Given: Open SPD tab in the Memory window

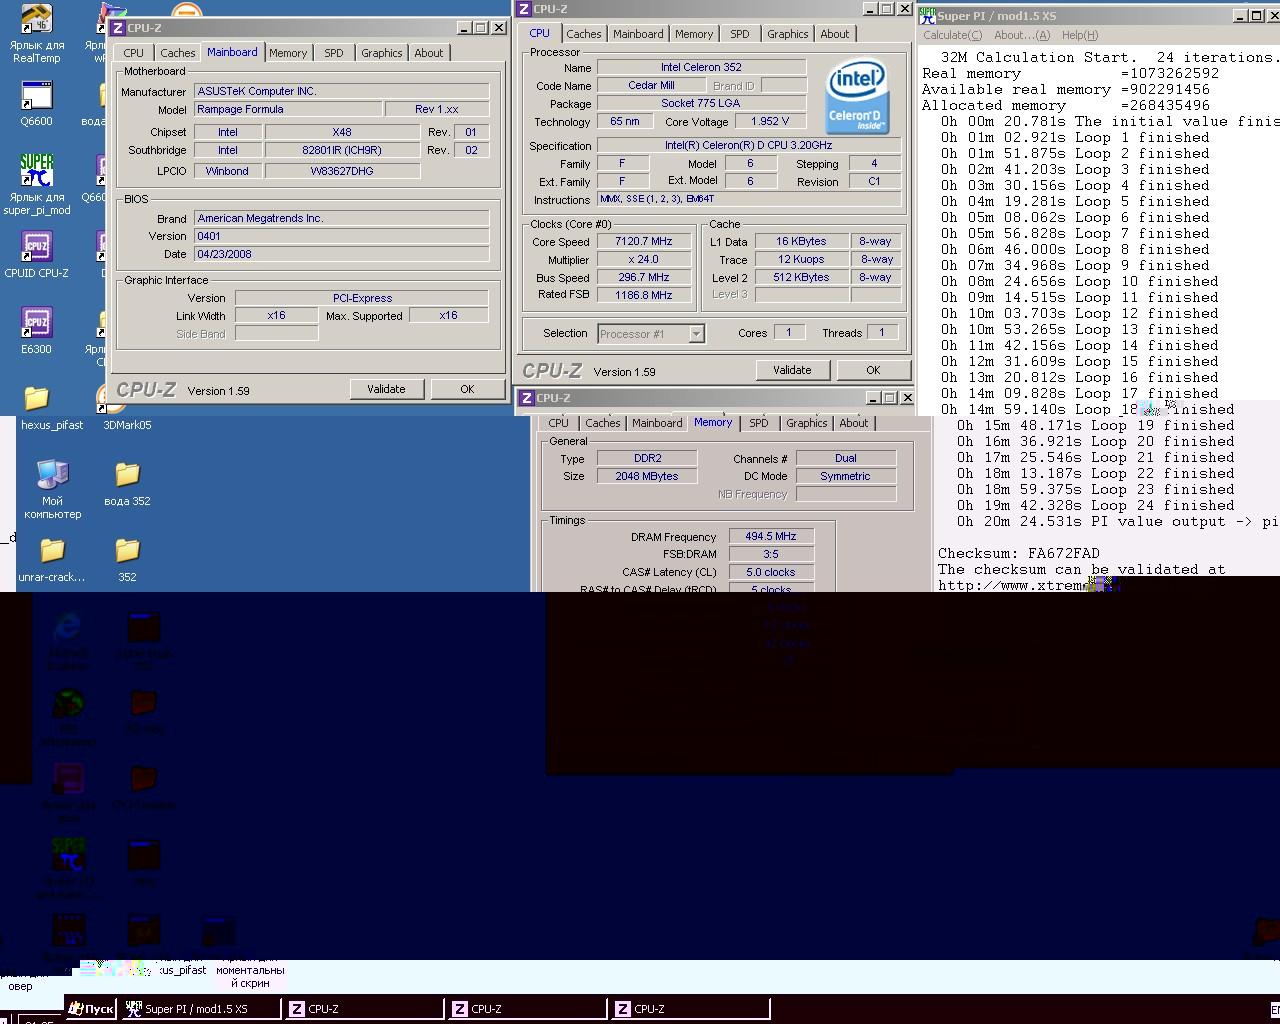Looking at the screenshot, I should (759, 423).
